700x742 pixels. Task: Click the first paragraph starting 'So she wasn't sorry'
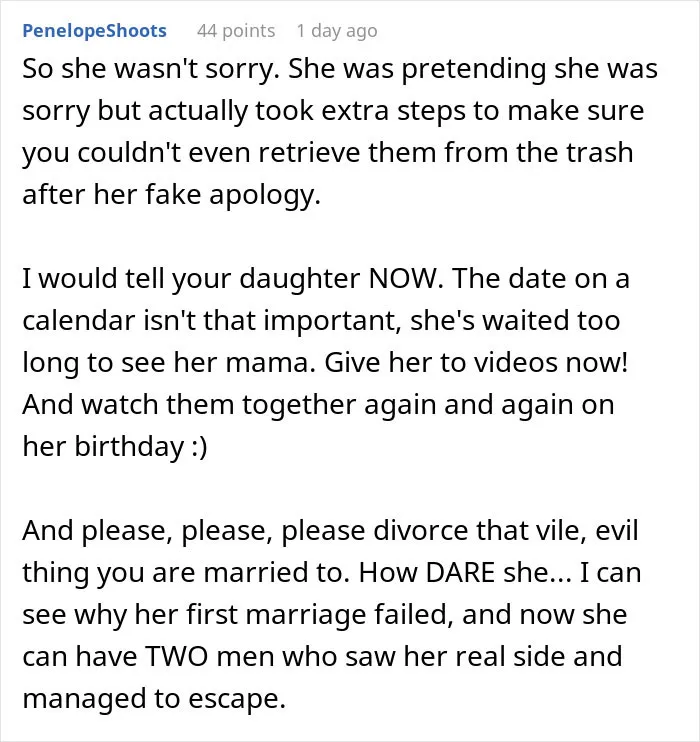340,131
